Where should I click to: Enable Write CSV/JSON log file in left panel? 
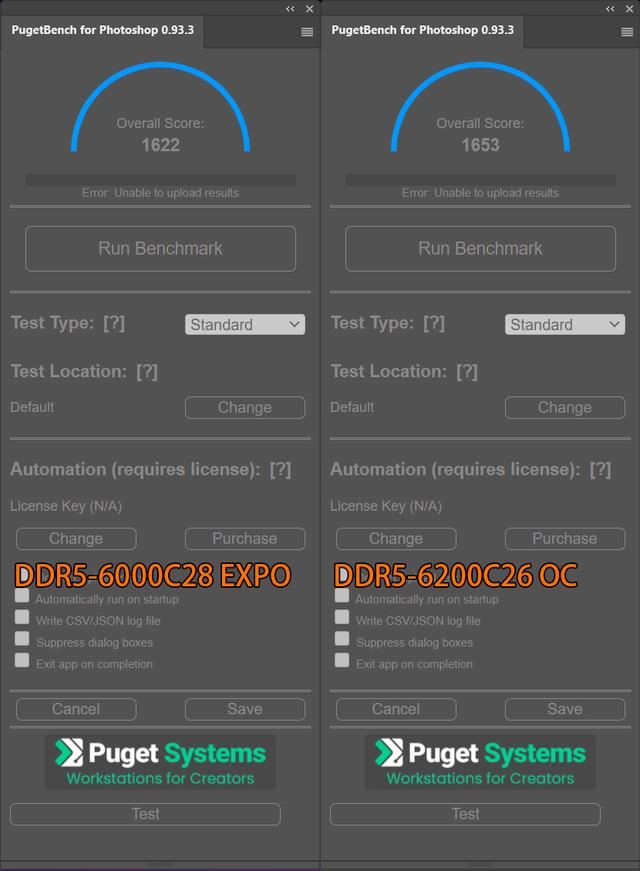pyautogui.click(x=22, y=617)
